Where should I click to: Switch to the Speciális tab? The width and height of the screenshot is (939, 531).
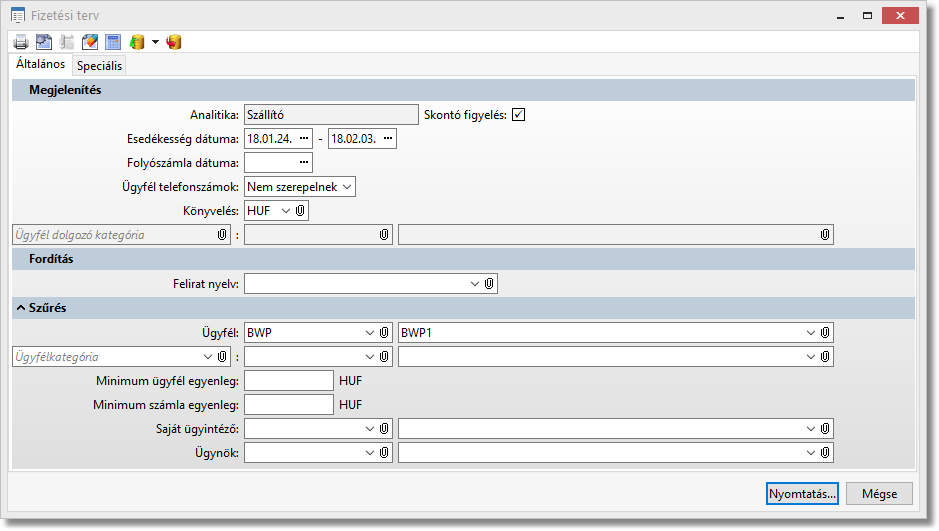click(x=99, y=65)
